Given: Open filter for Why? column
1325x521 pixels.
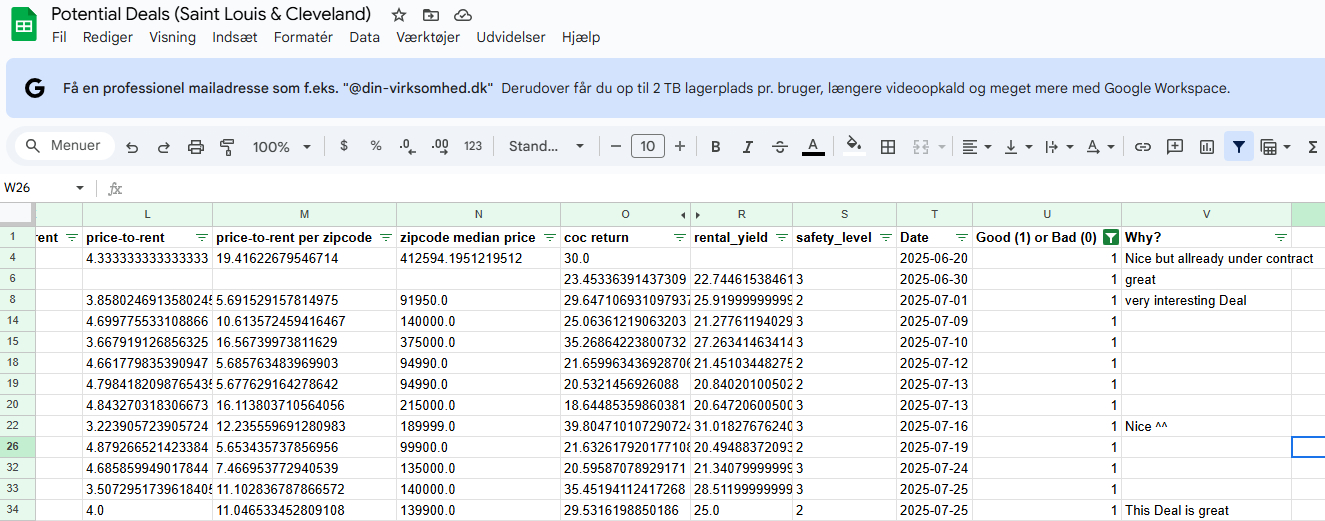Looking at the screenshot, I should click(x=1281, y=238).
